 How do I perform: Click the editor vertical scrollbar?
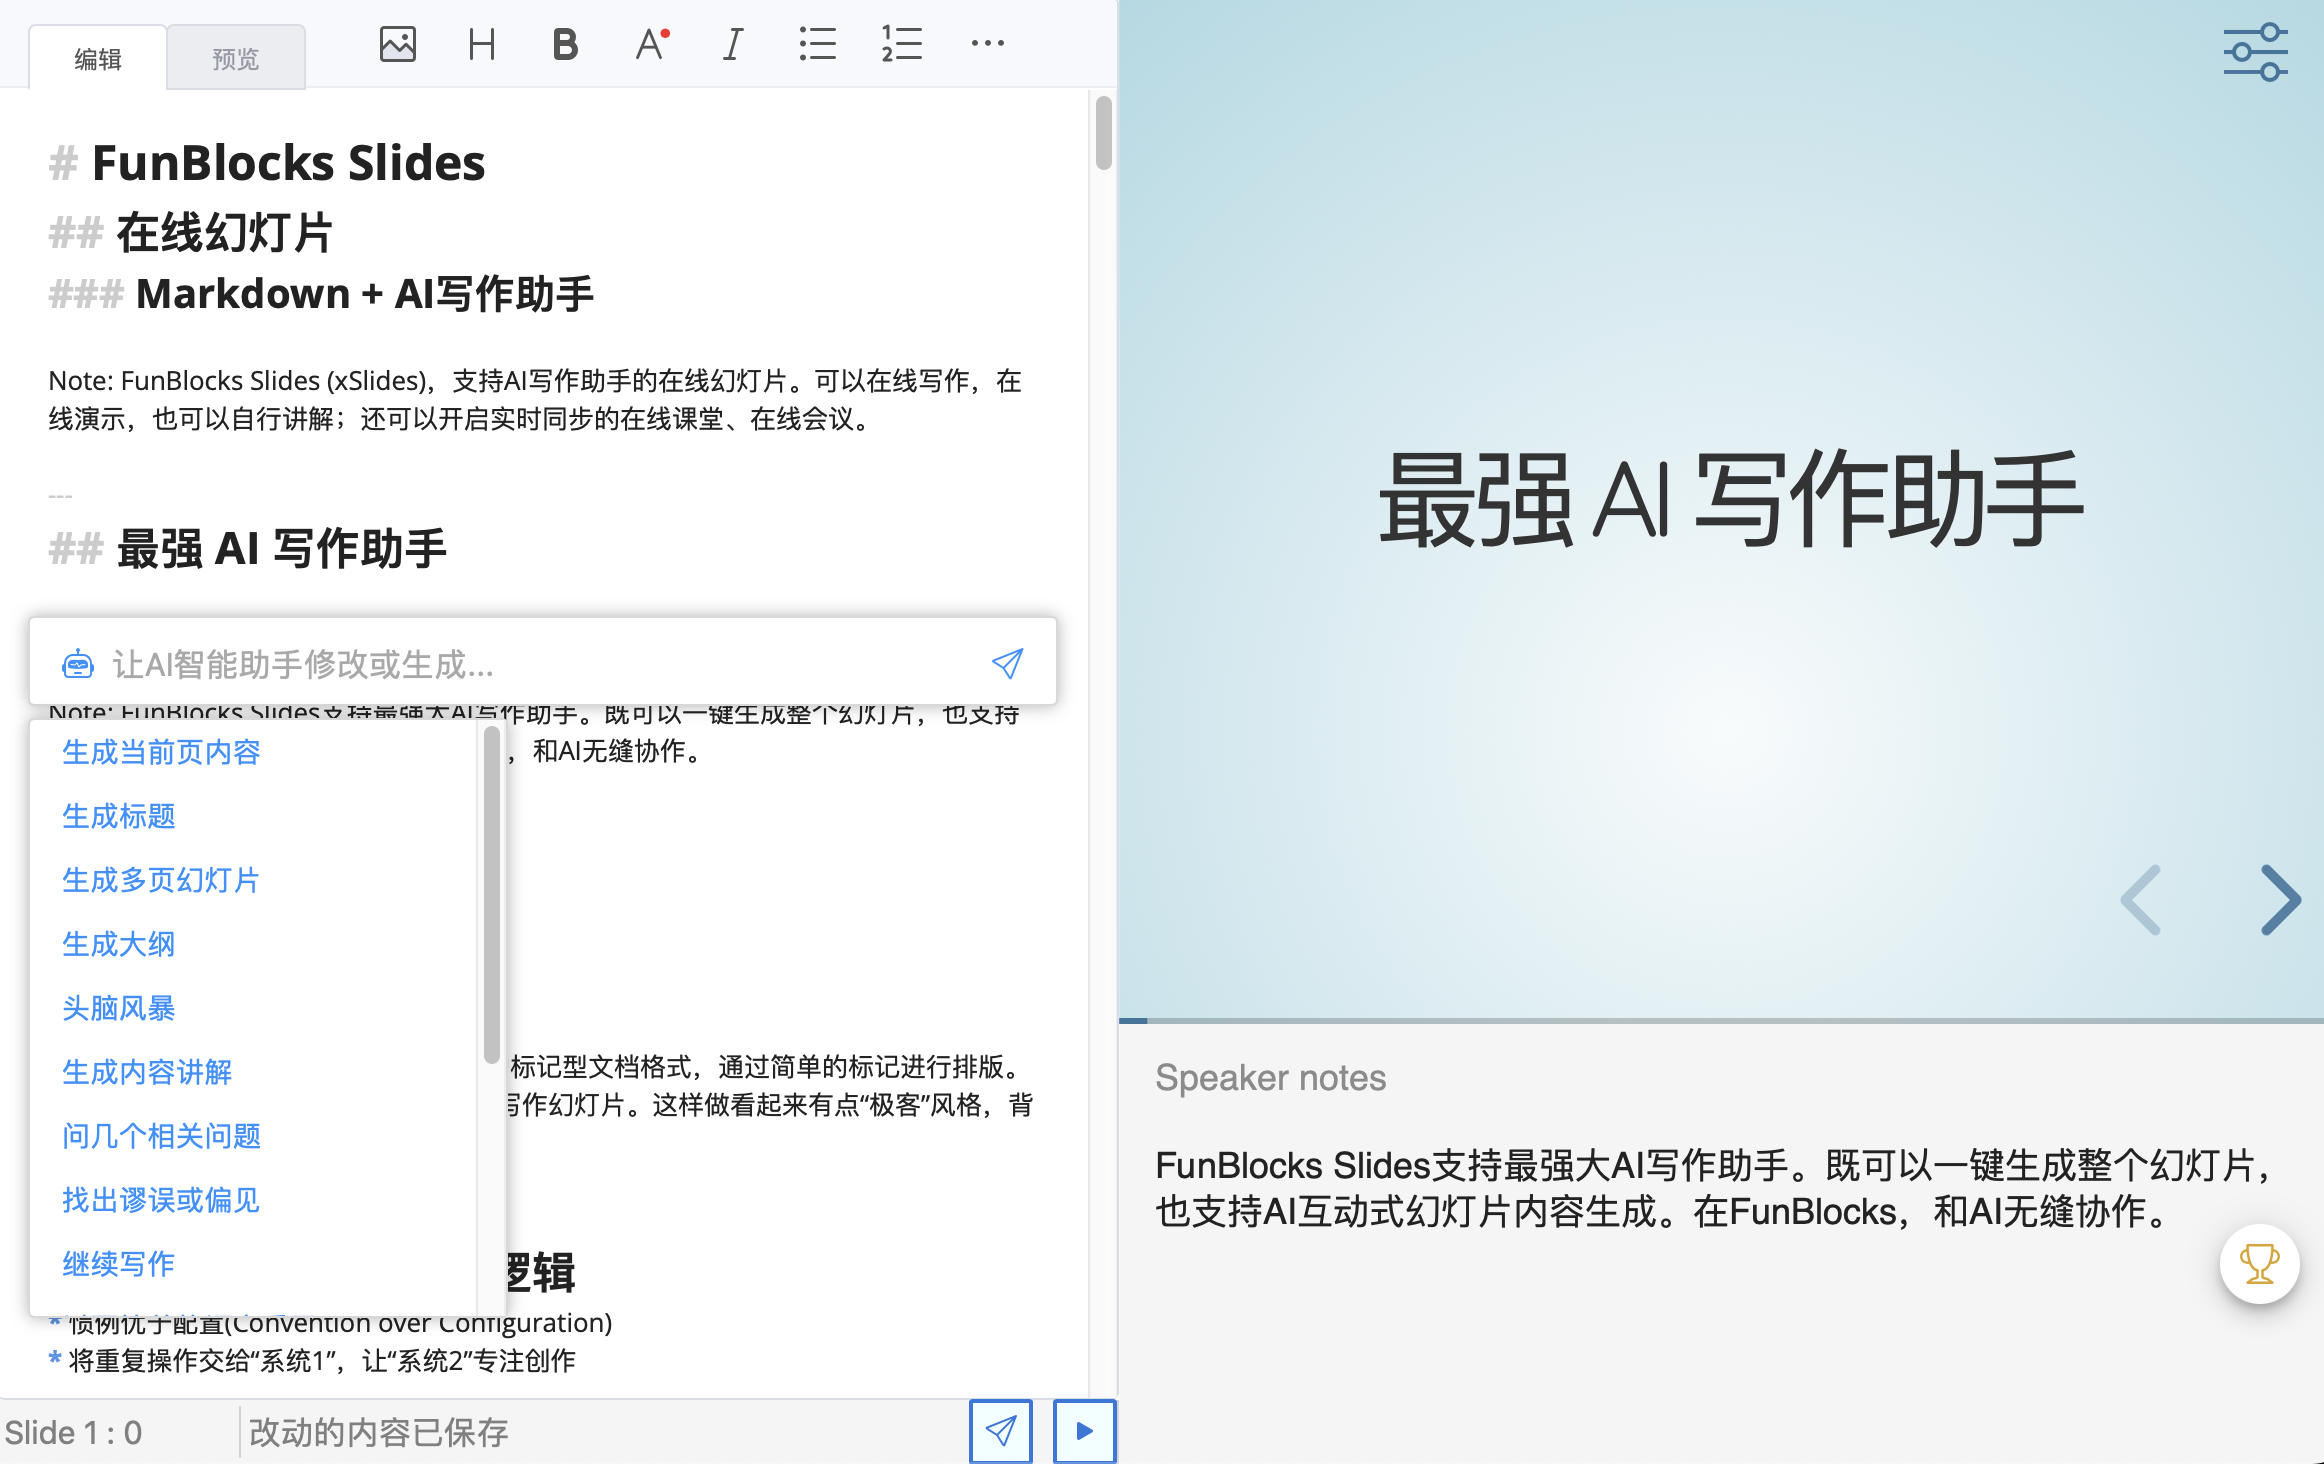(1103, 133)
